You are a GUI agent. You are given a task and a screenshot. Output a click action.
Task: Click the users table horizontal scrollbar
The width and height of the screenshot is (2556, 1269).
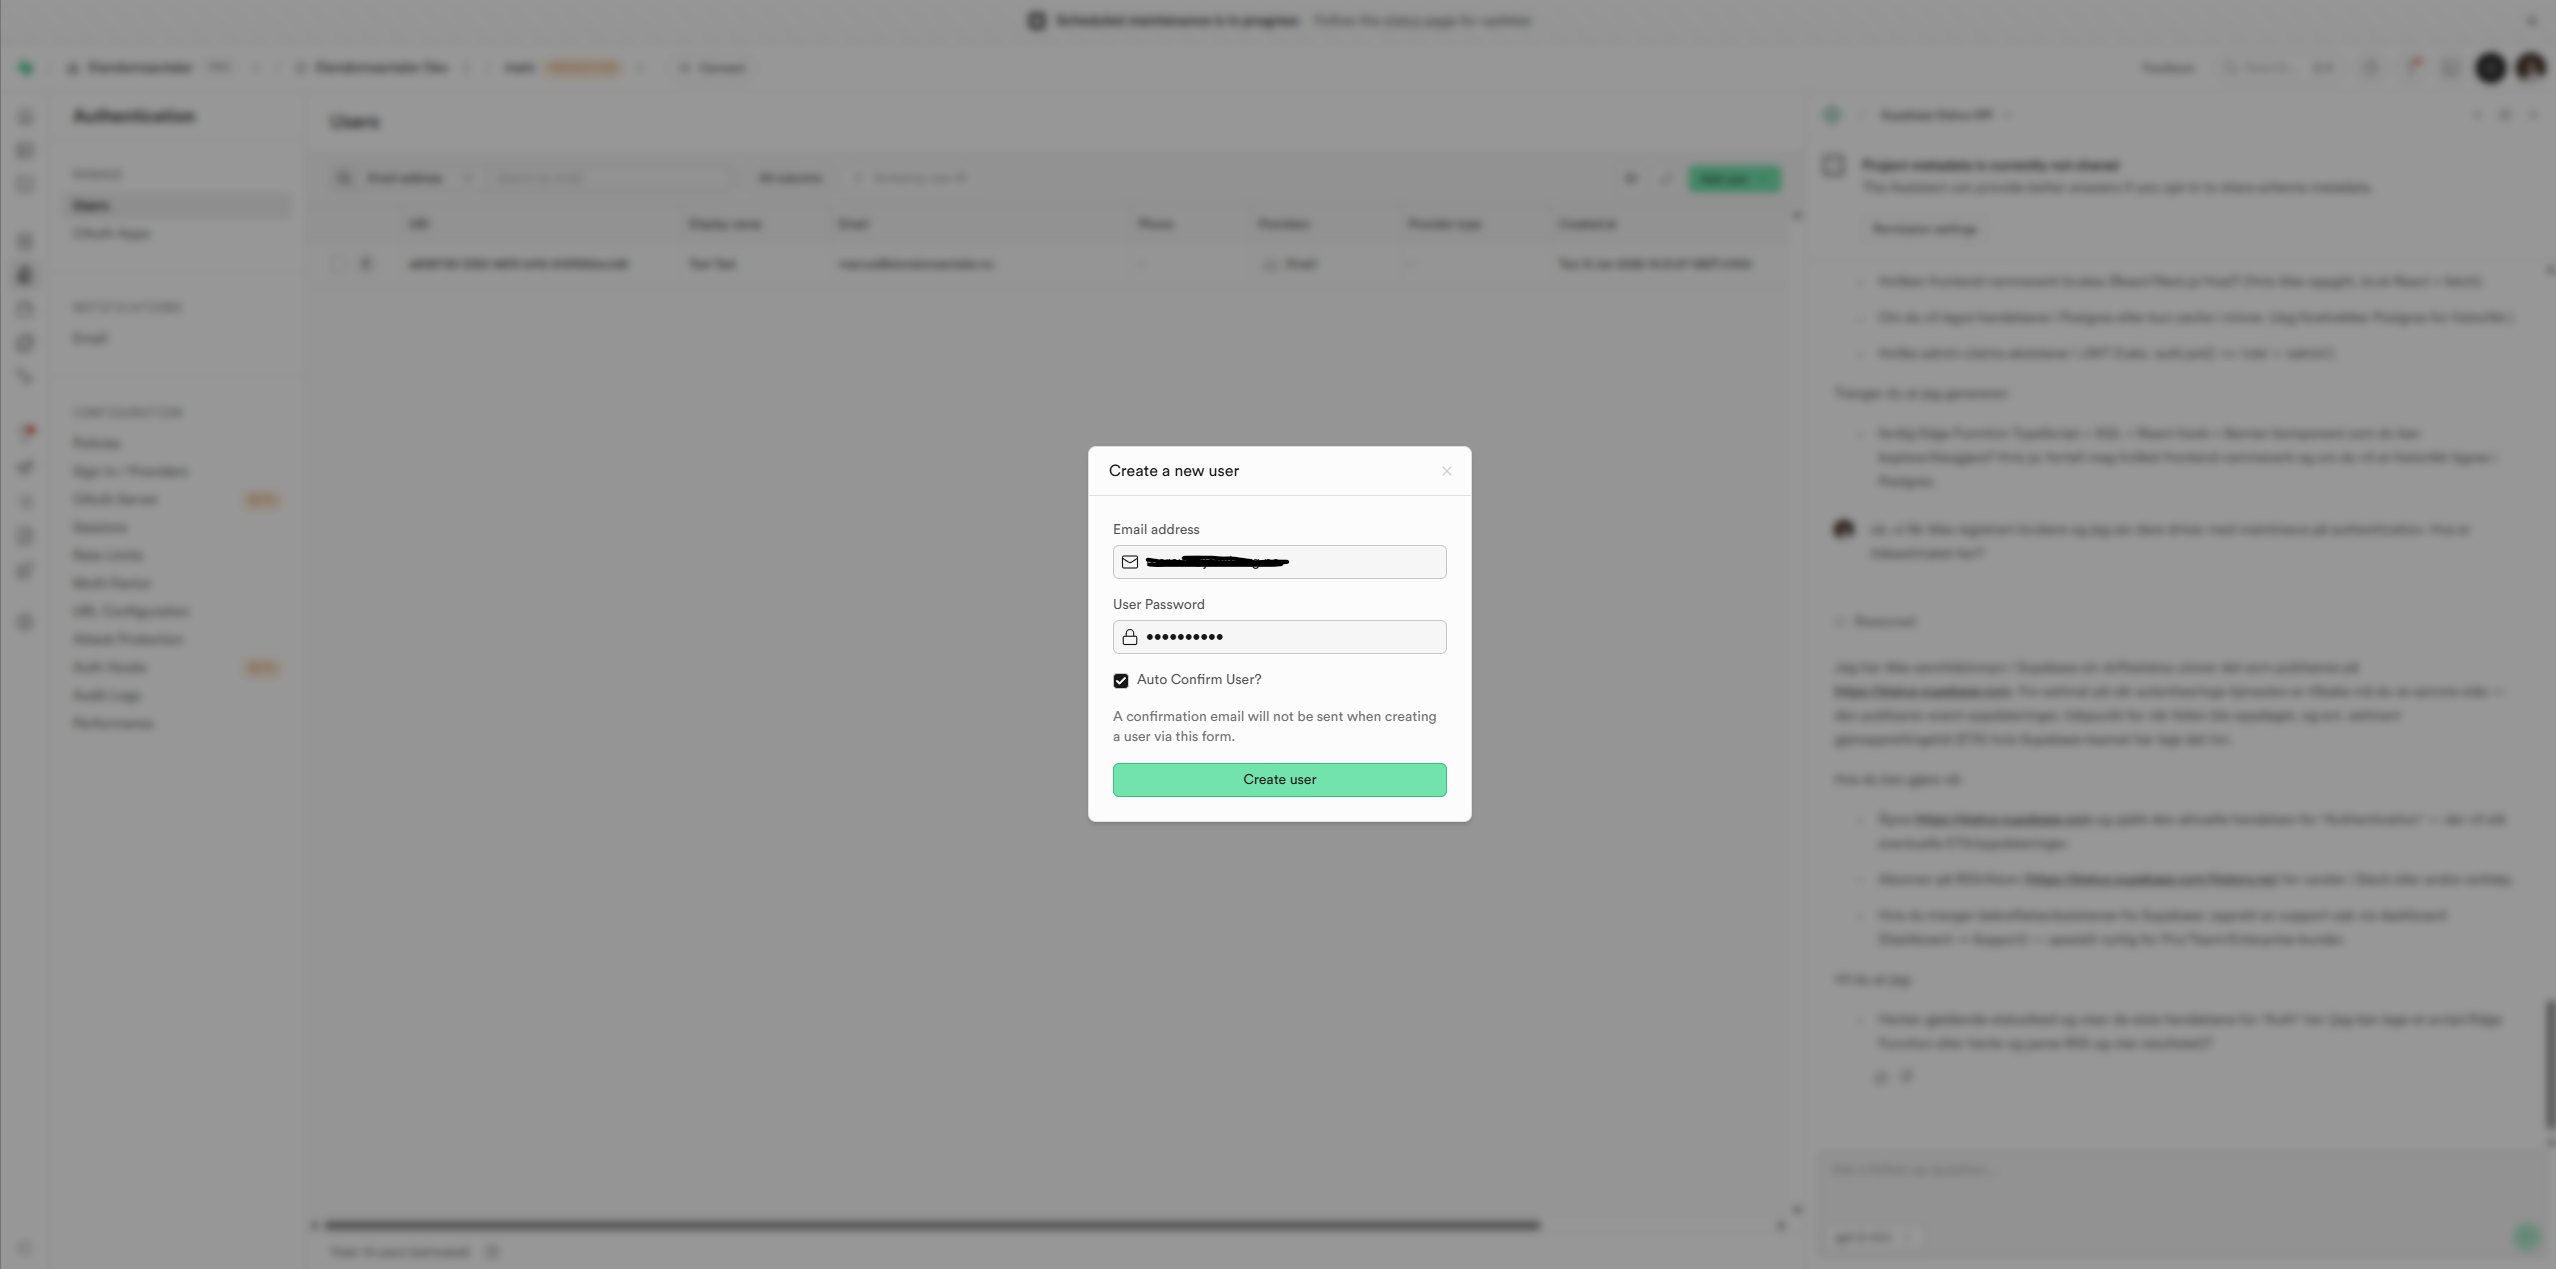(x=930, y=1225)
